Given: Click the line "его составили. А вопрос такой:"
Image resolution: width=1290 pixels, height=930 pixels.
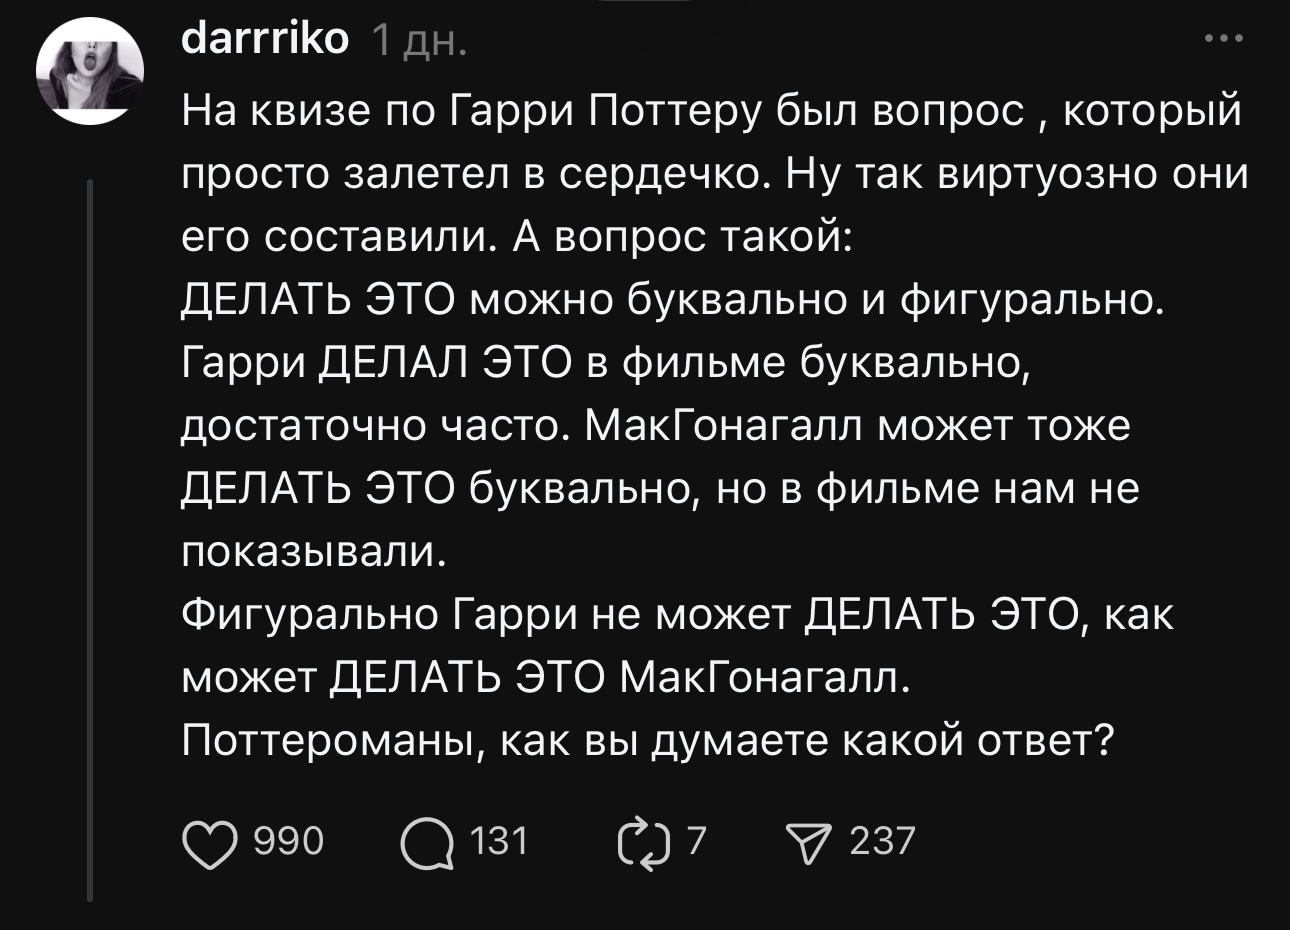Looking at the screenshot, I should click(x=515, y=237).
